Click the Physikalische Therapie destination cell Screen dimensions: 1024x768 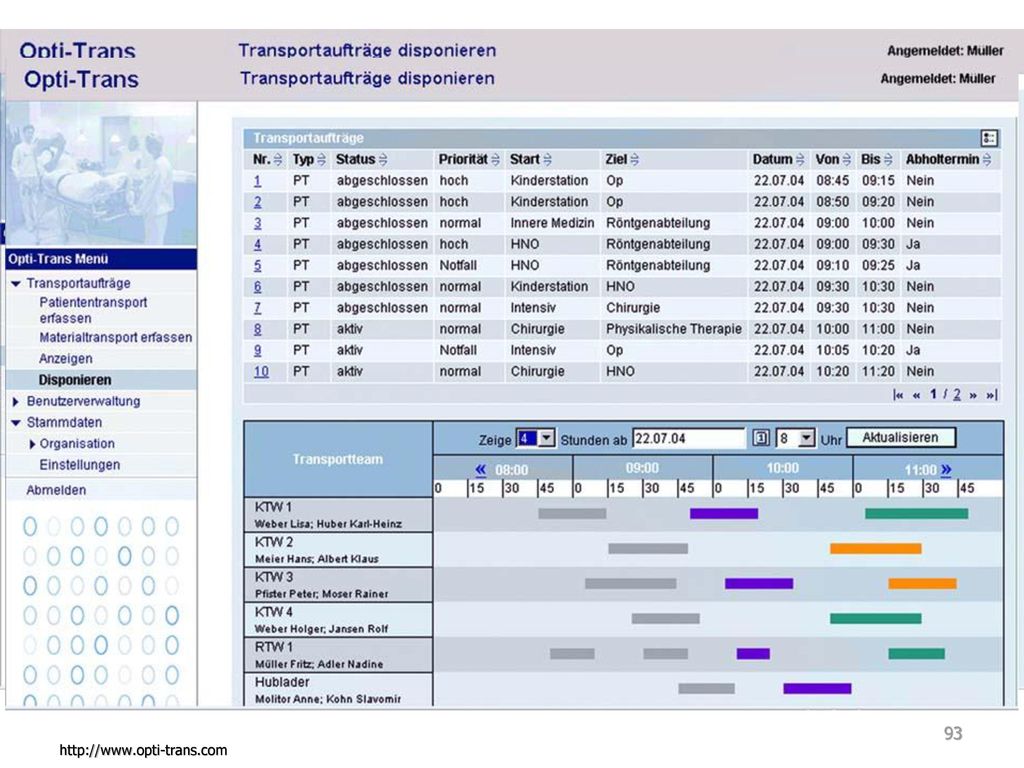674,329
